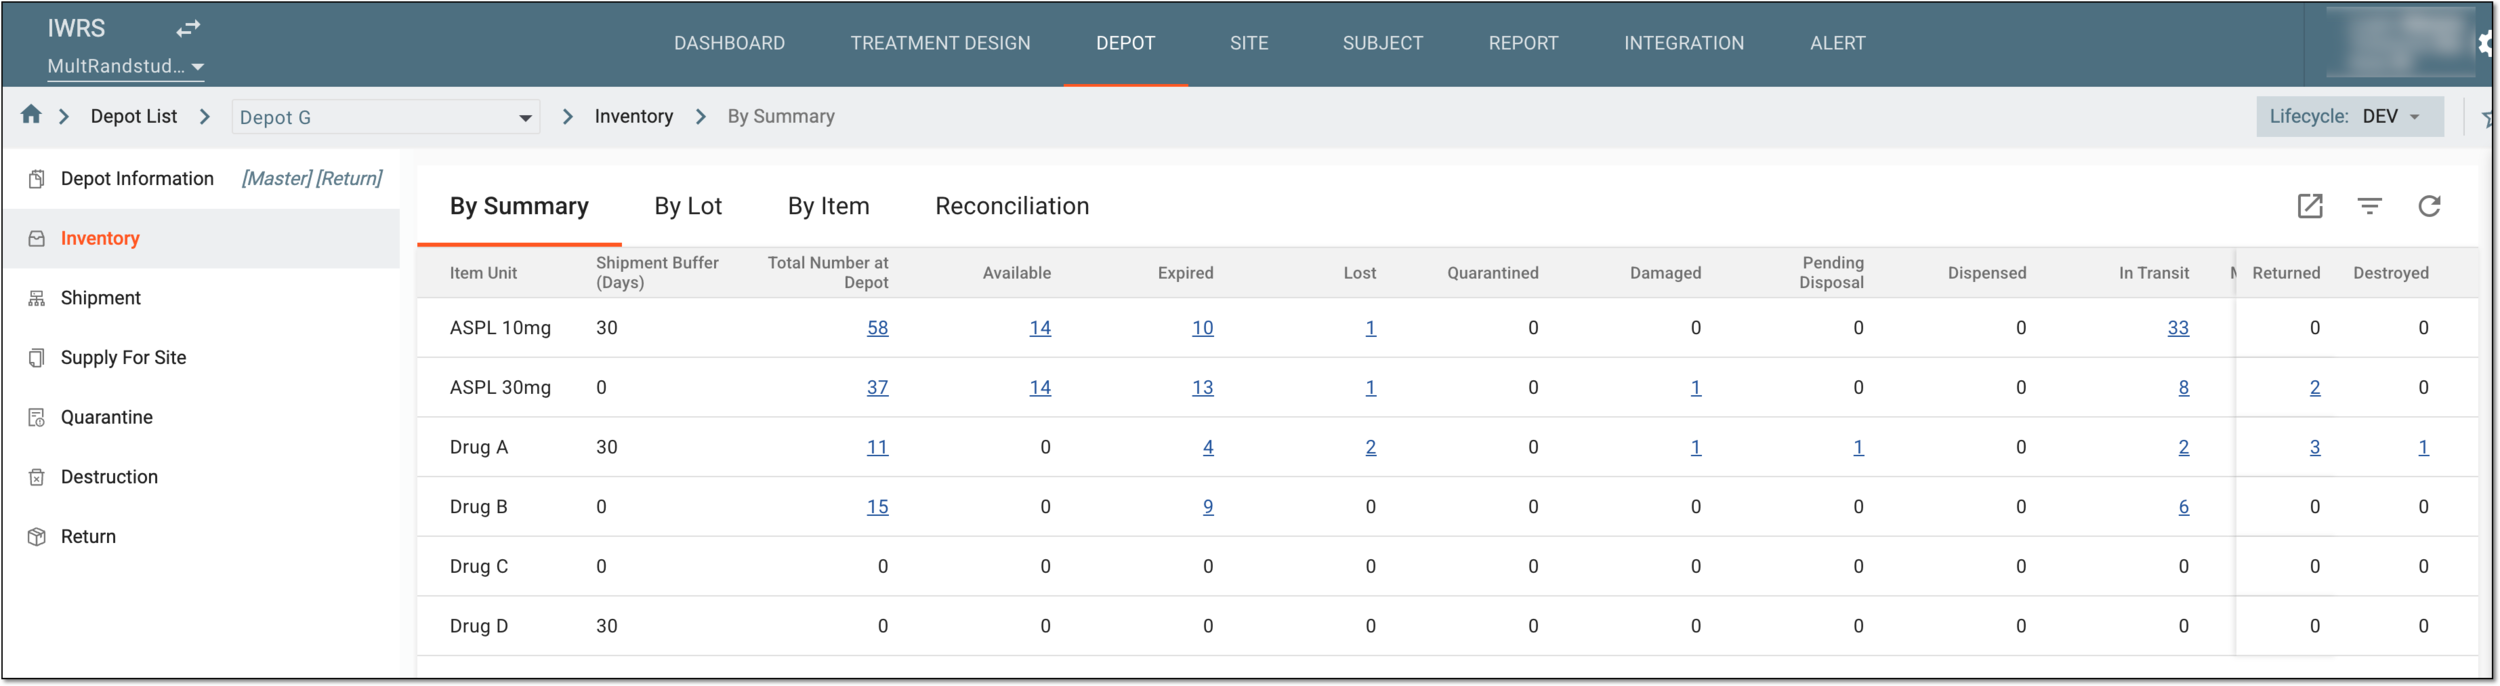The height and width of the screenshot is (686, 2500).
Task: Open Drug A total at depot 11
Action: pos(878,447)
